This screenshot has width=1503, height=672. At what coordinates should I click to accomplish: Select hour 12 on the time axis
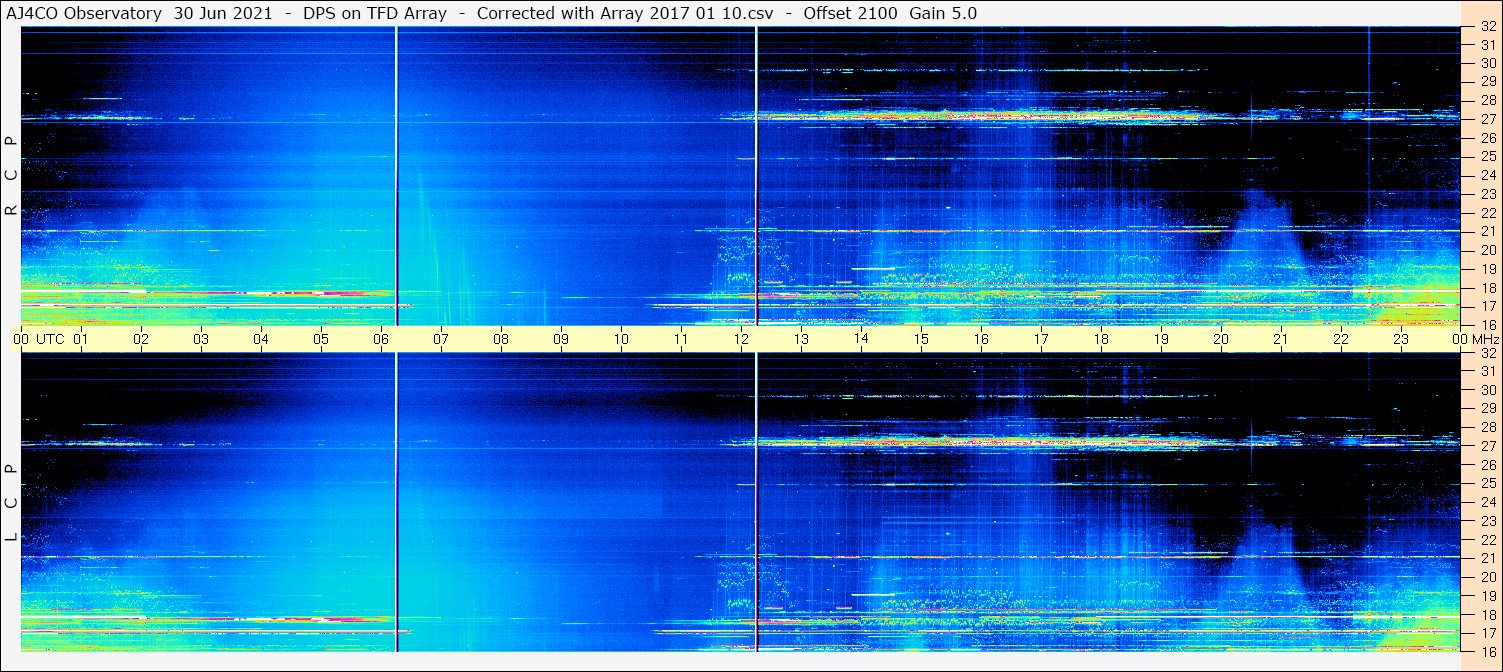741,339
